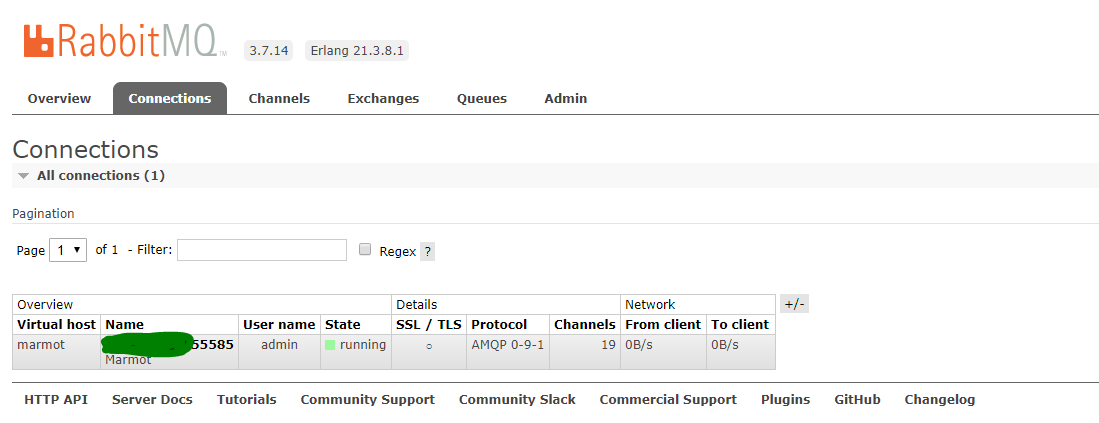Image resolution: width=1099 pixels, height=423 pixels.
Task: Open the Community Slack link
Action: point(517,400)
